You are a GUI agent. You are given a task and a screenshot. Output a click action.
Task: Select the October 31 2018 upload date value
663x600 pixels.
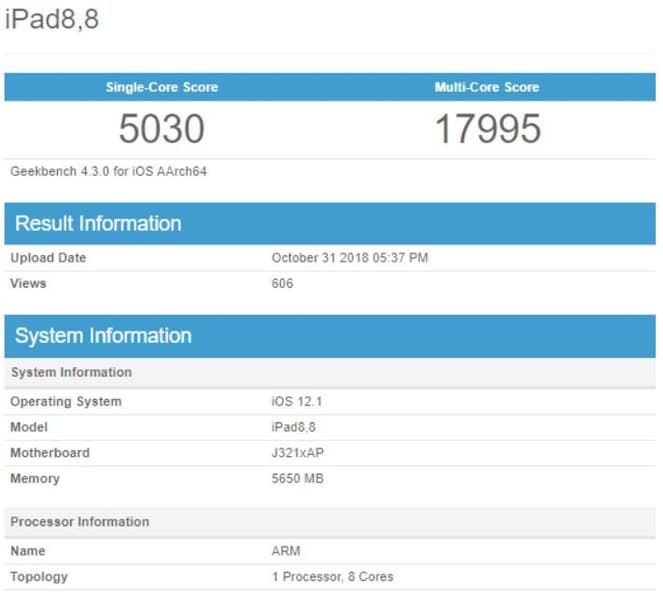350,258
